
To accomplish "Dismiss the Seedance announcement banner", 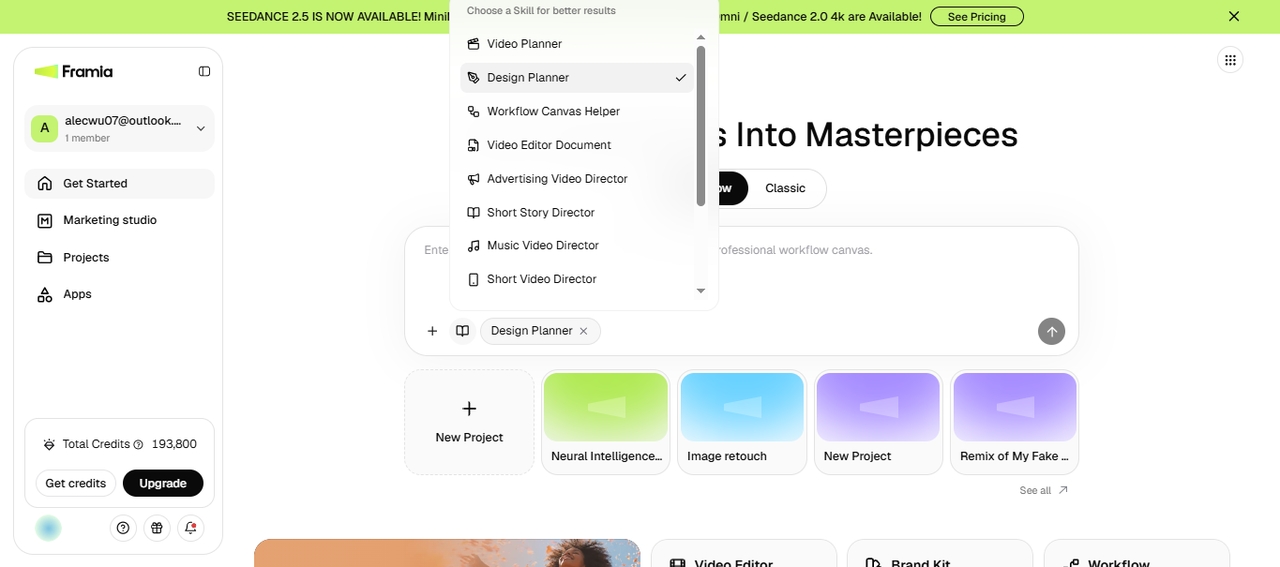I will (x=1234, y=16).
